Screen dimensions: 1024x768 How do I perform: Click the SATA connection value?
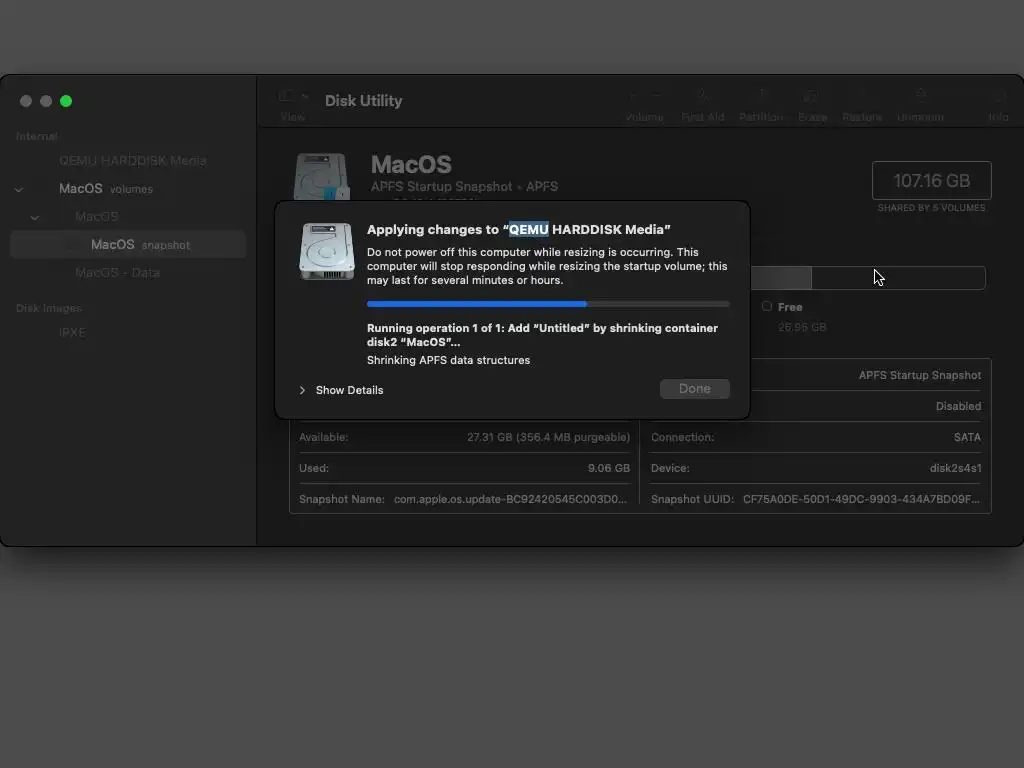pos(967,438)
